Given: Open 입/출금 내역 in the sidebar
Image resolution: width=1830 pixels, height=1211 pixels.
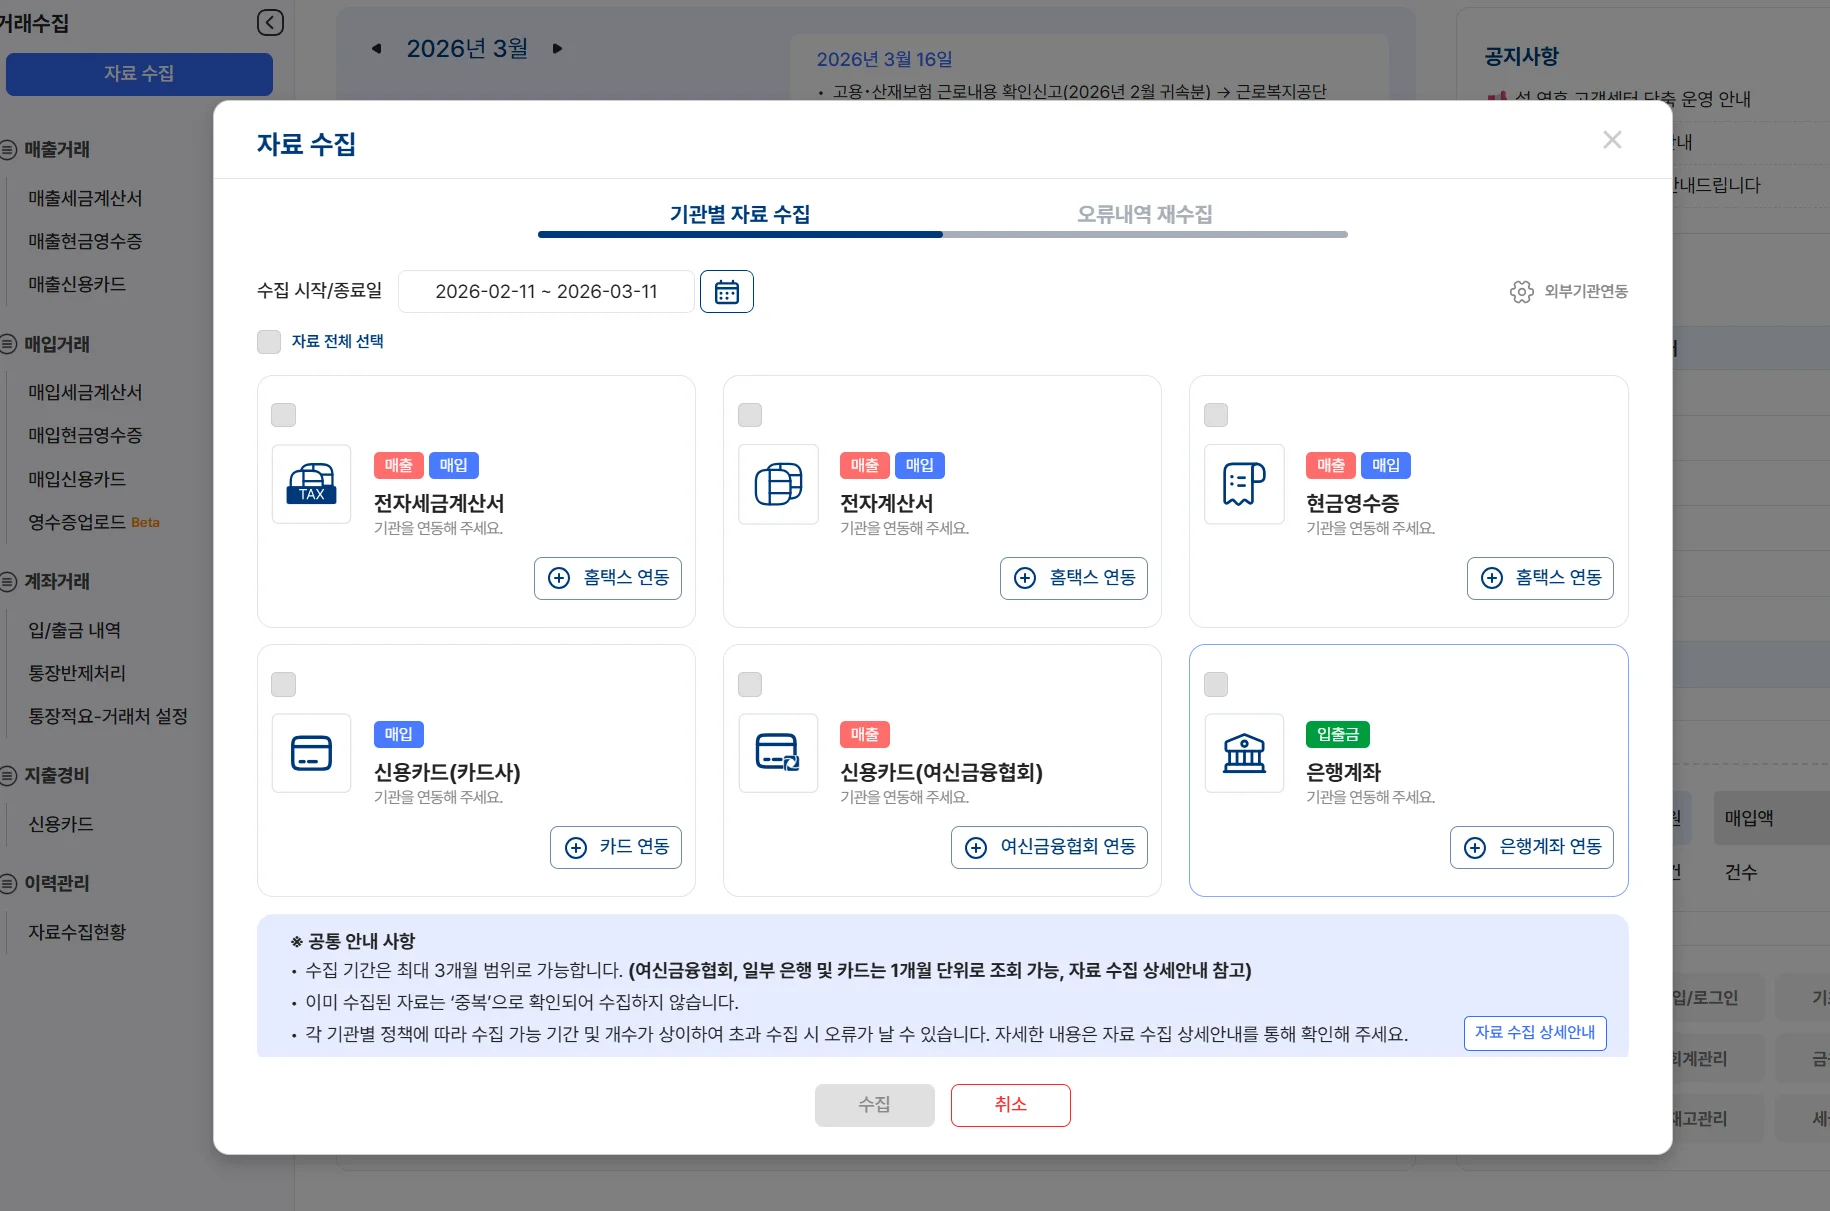Looking at the screenshot, I should coord(75,630).
